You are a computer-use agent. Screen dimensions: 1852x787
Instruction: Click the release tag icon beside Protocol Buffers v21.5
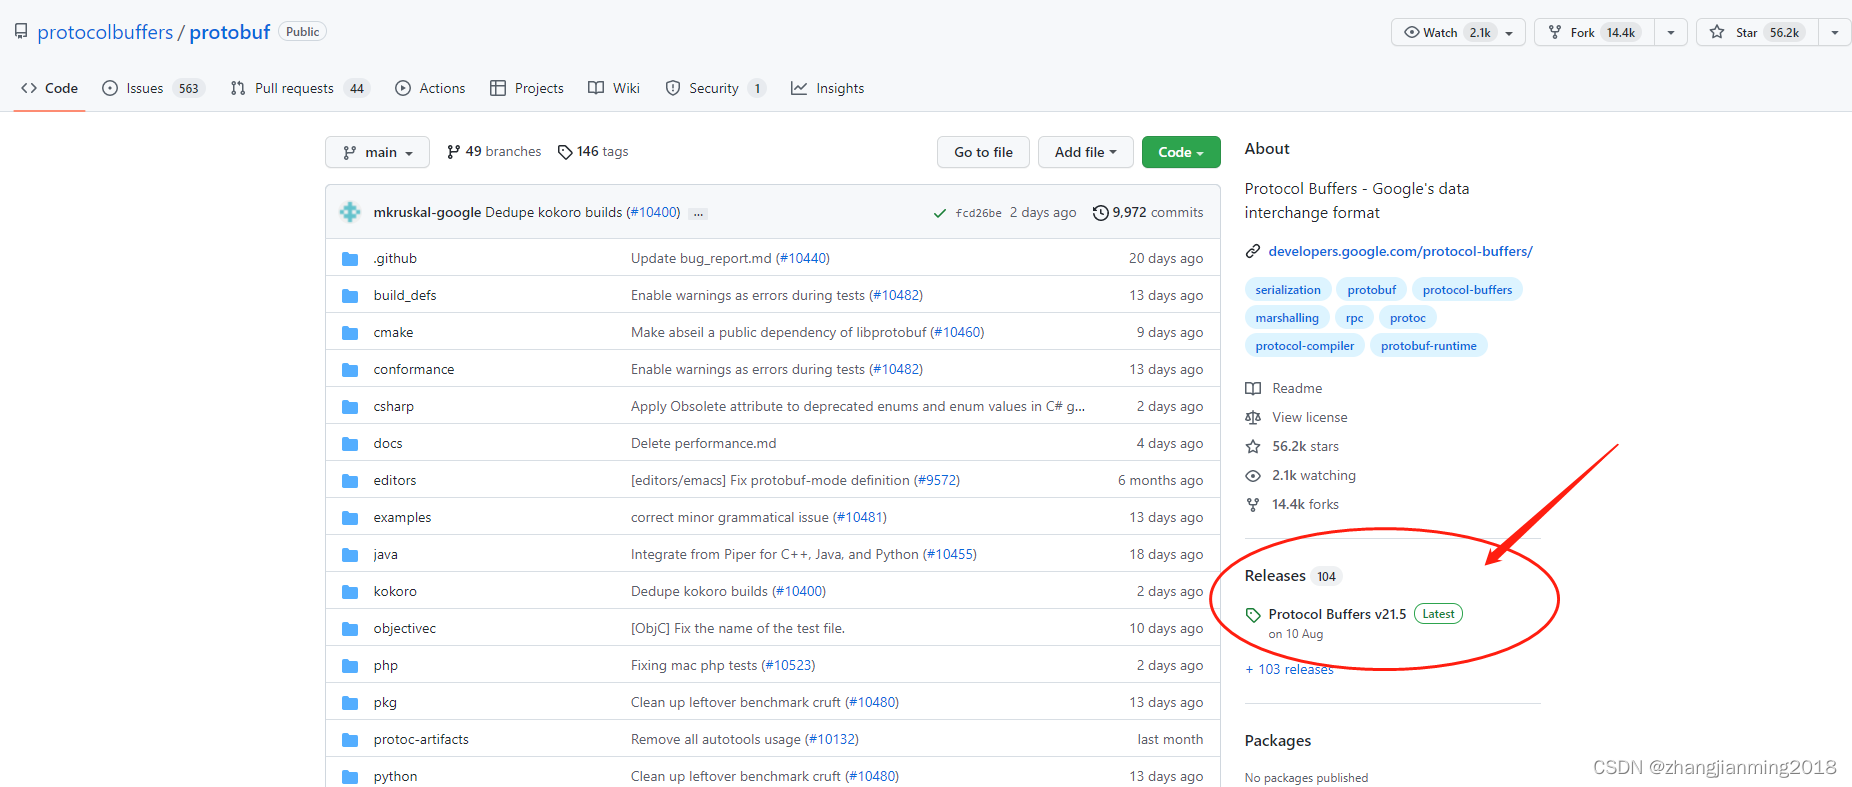1253,615
